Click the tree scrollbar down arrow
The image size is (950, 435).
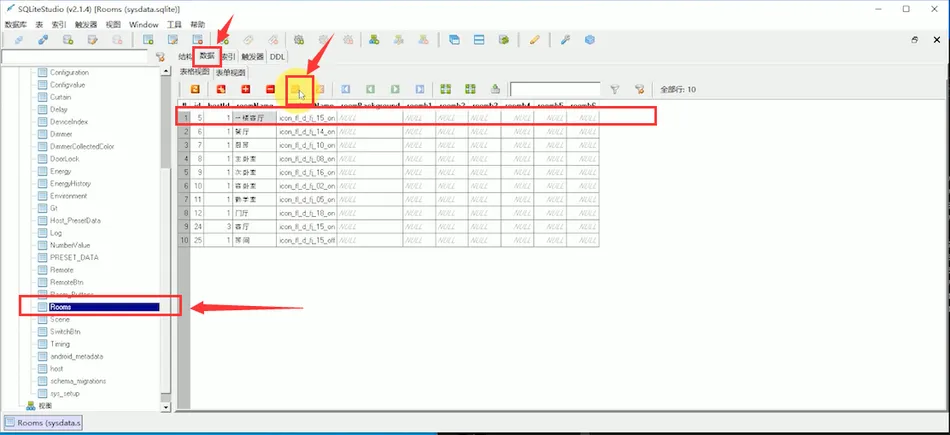click(x=166, y=408)
